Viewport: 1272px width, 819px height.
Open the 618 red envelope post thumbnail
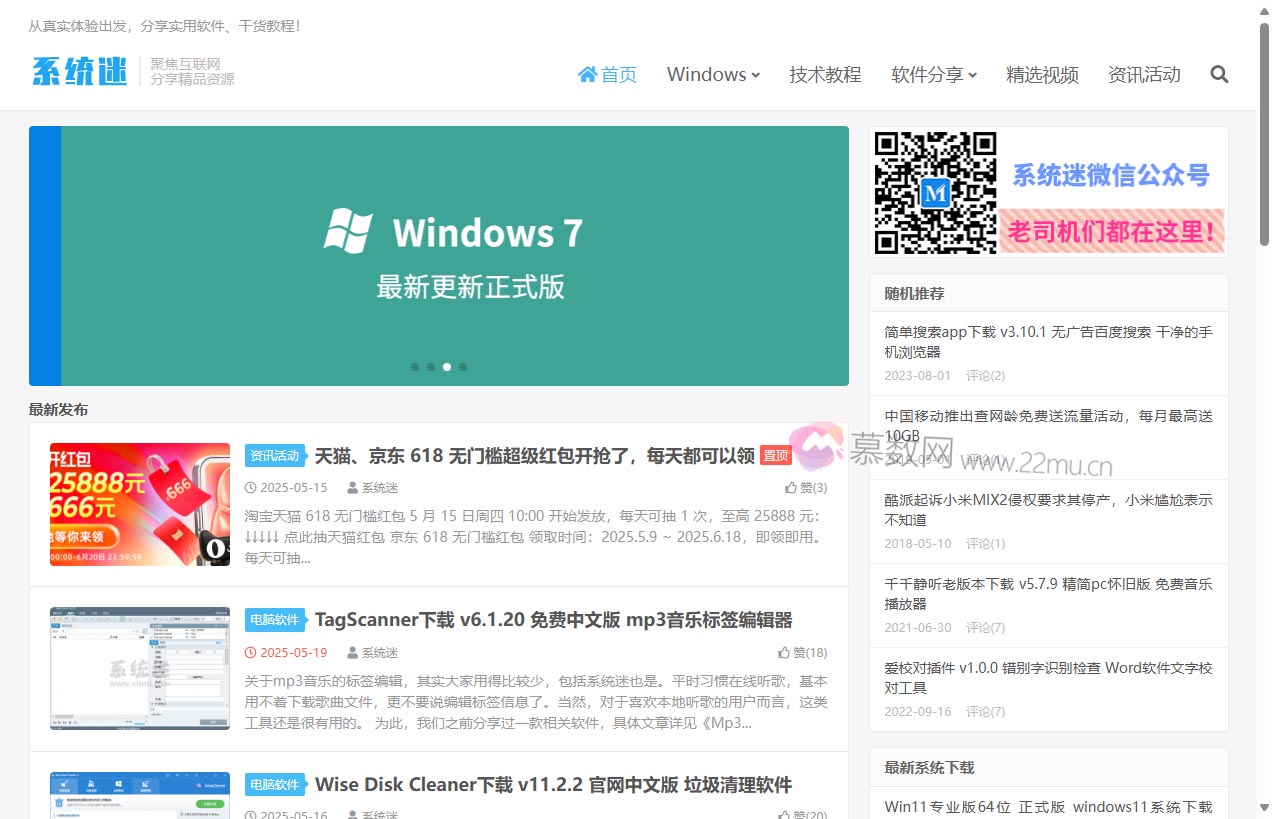(x=140, y=505)
